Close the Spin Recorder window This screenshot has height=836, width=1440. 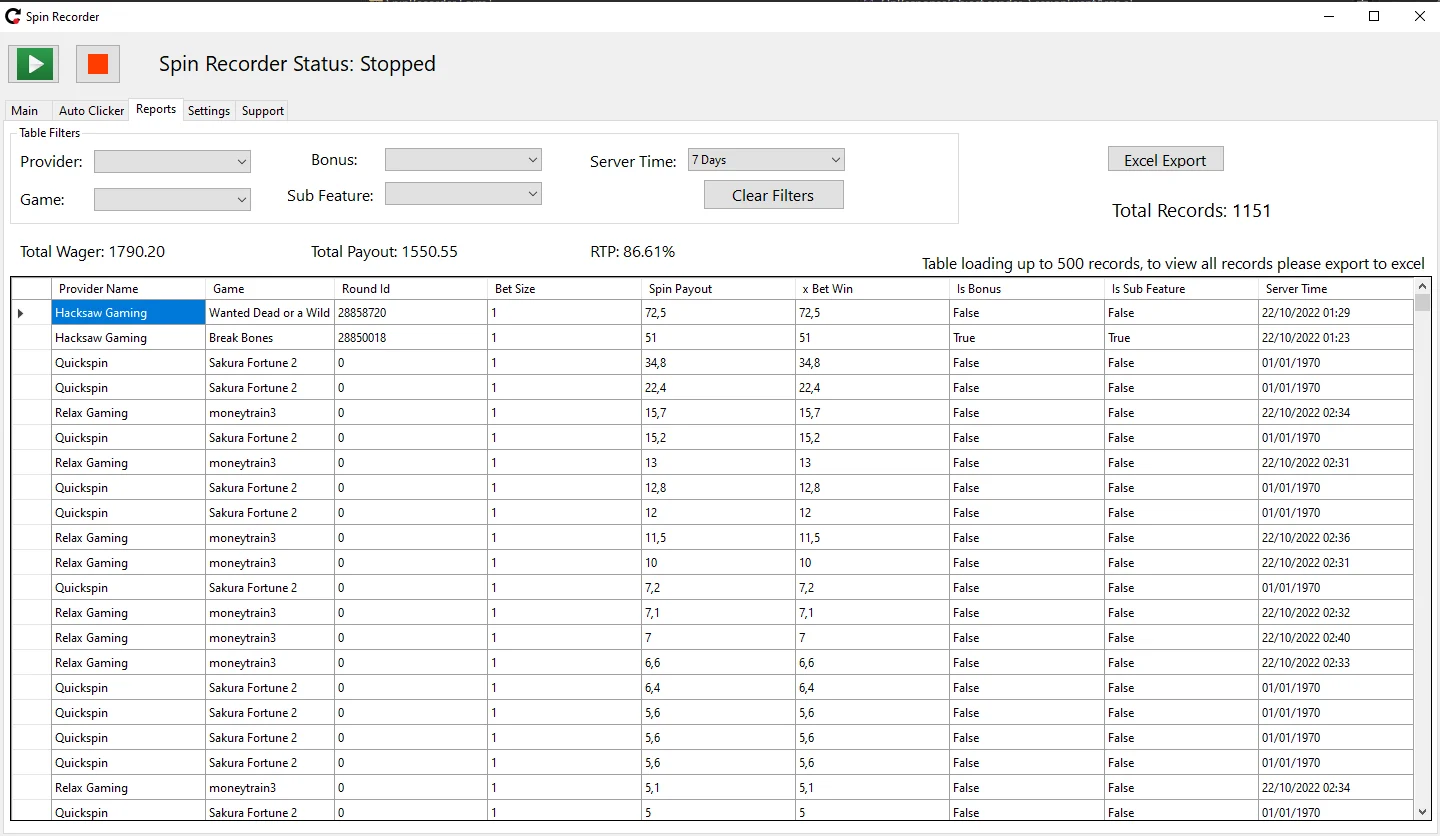(1419, 16)
